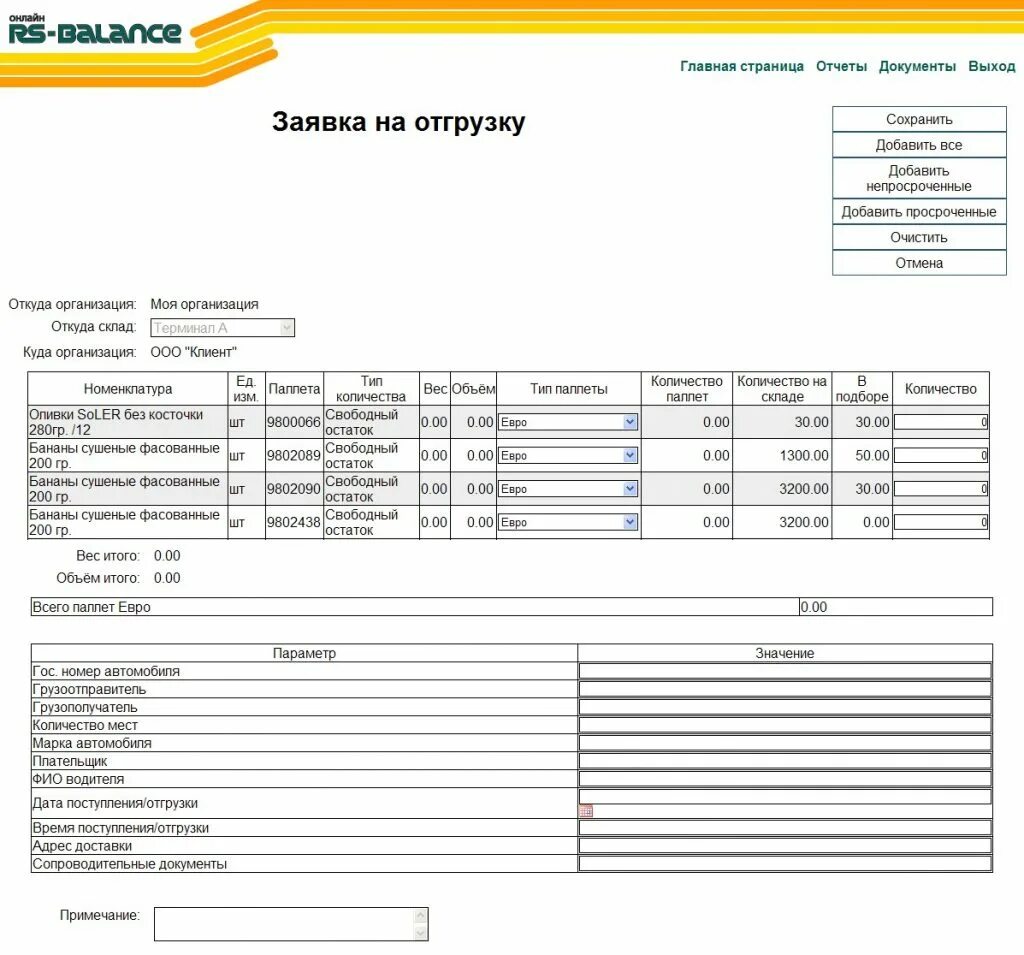Click the Заявка на отгрузку heading
This screenshot has width=1024, height=955.
pos(398,122)
